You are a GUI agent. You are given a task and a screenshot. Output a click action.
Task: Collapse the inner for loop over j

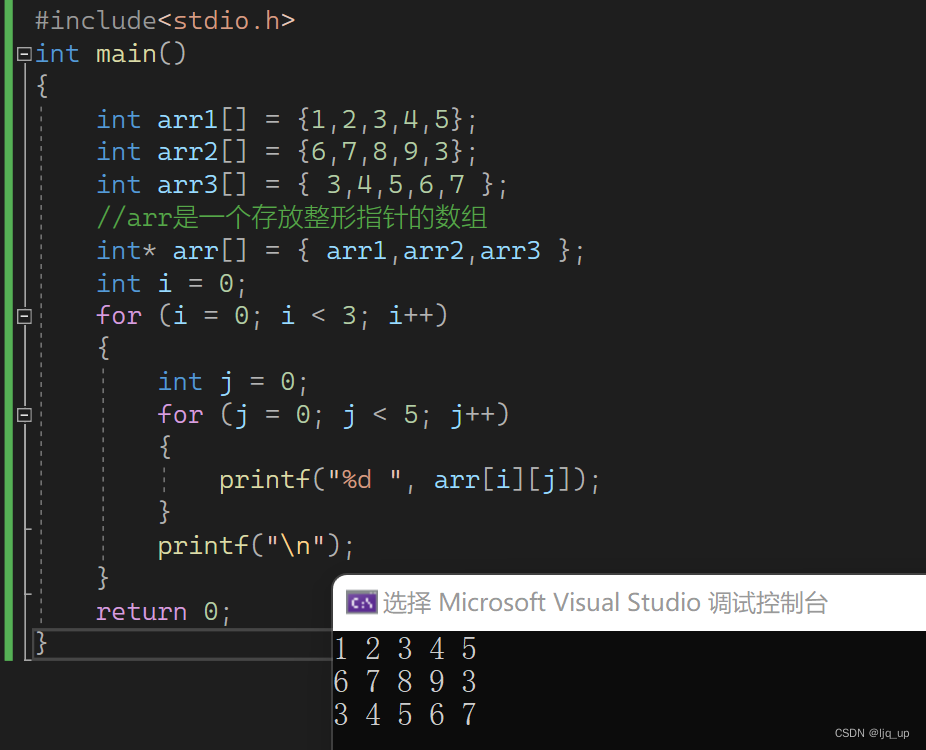[x=24, y=415]
